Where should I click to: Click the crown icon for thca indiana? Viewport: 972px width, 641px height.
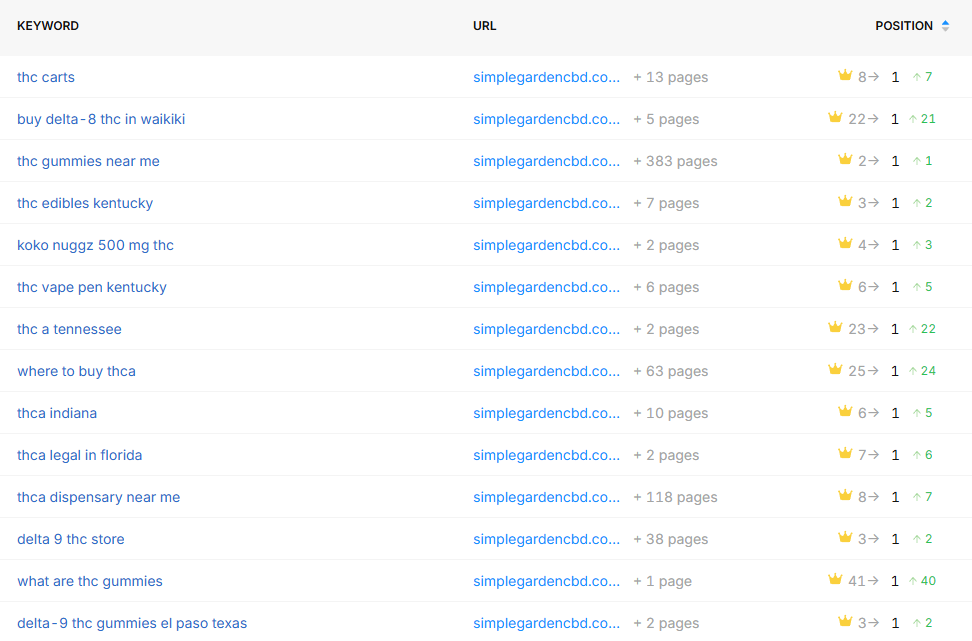[845, 411]
